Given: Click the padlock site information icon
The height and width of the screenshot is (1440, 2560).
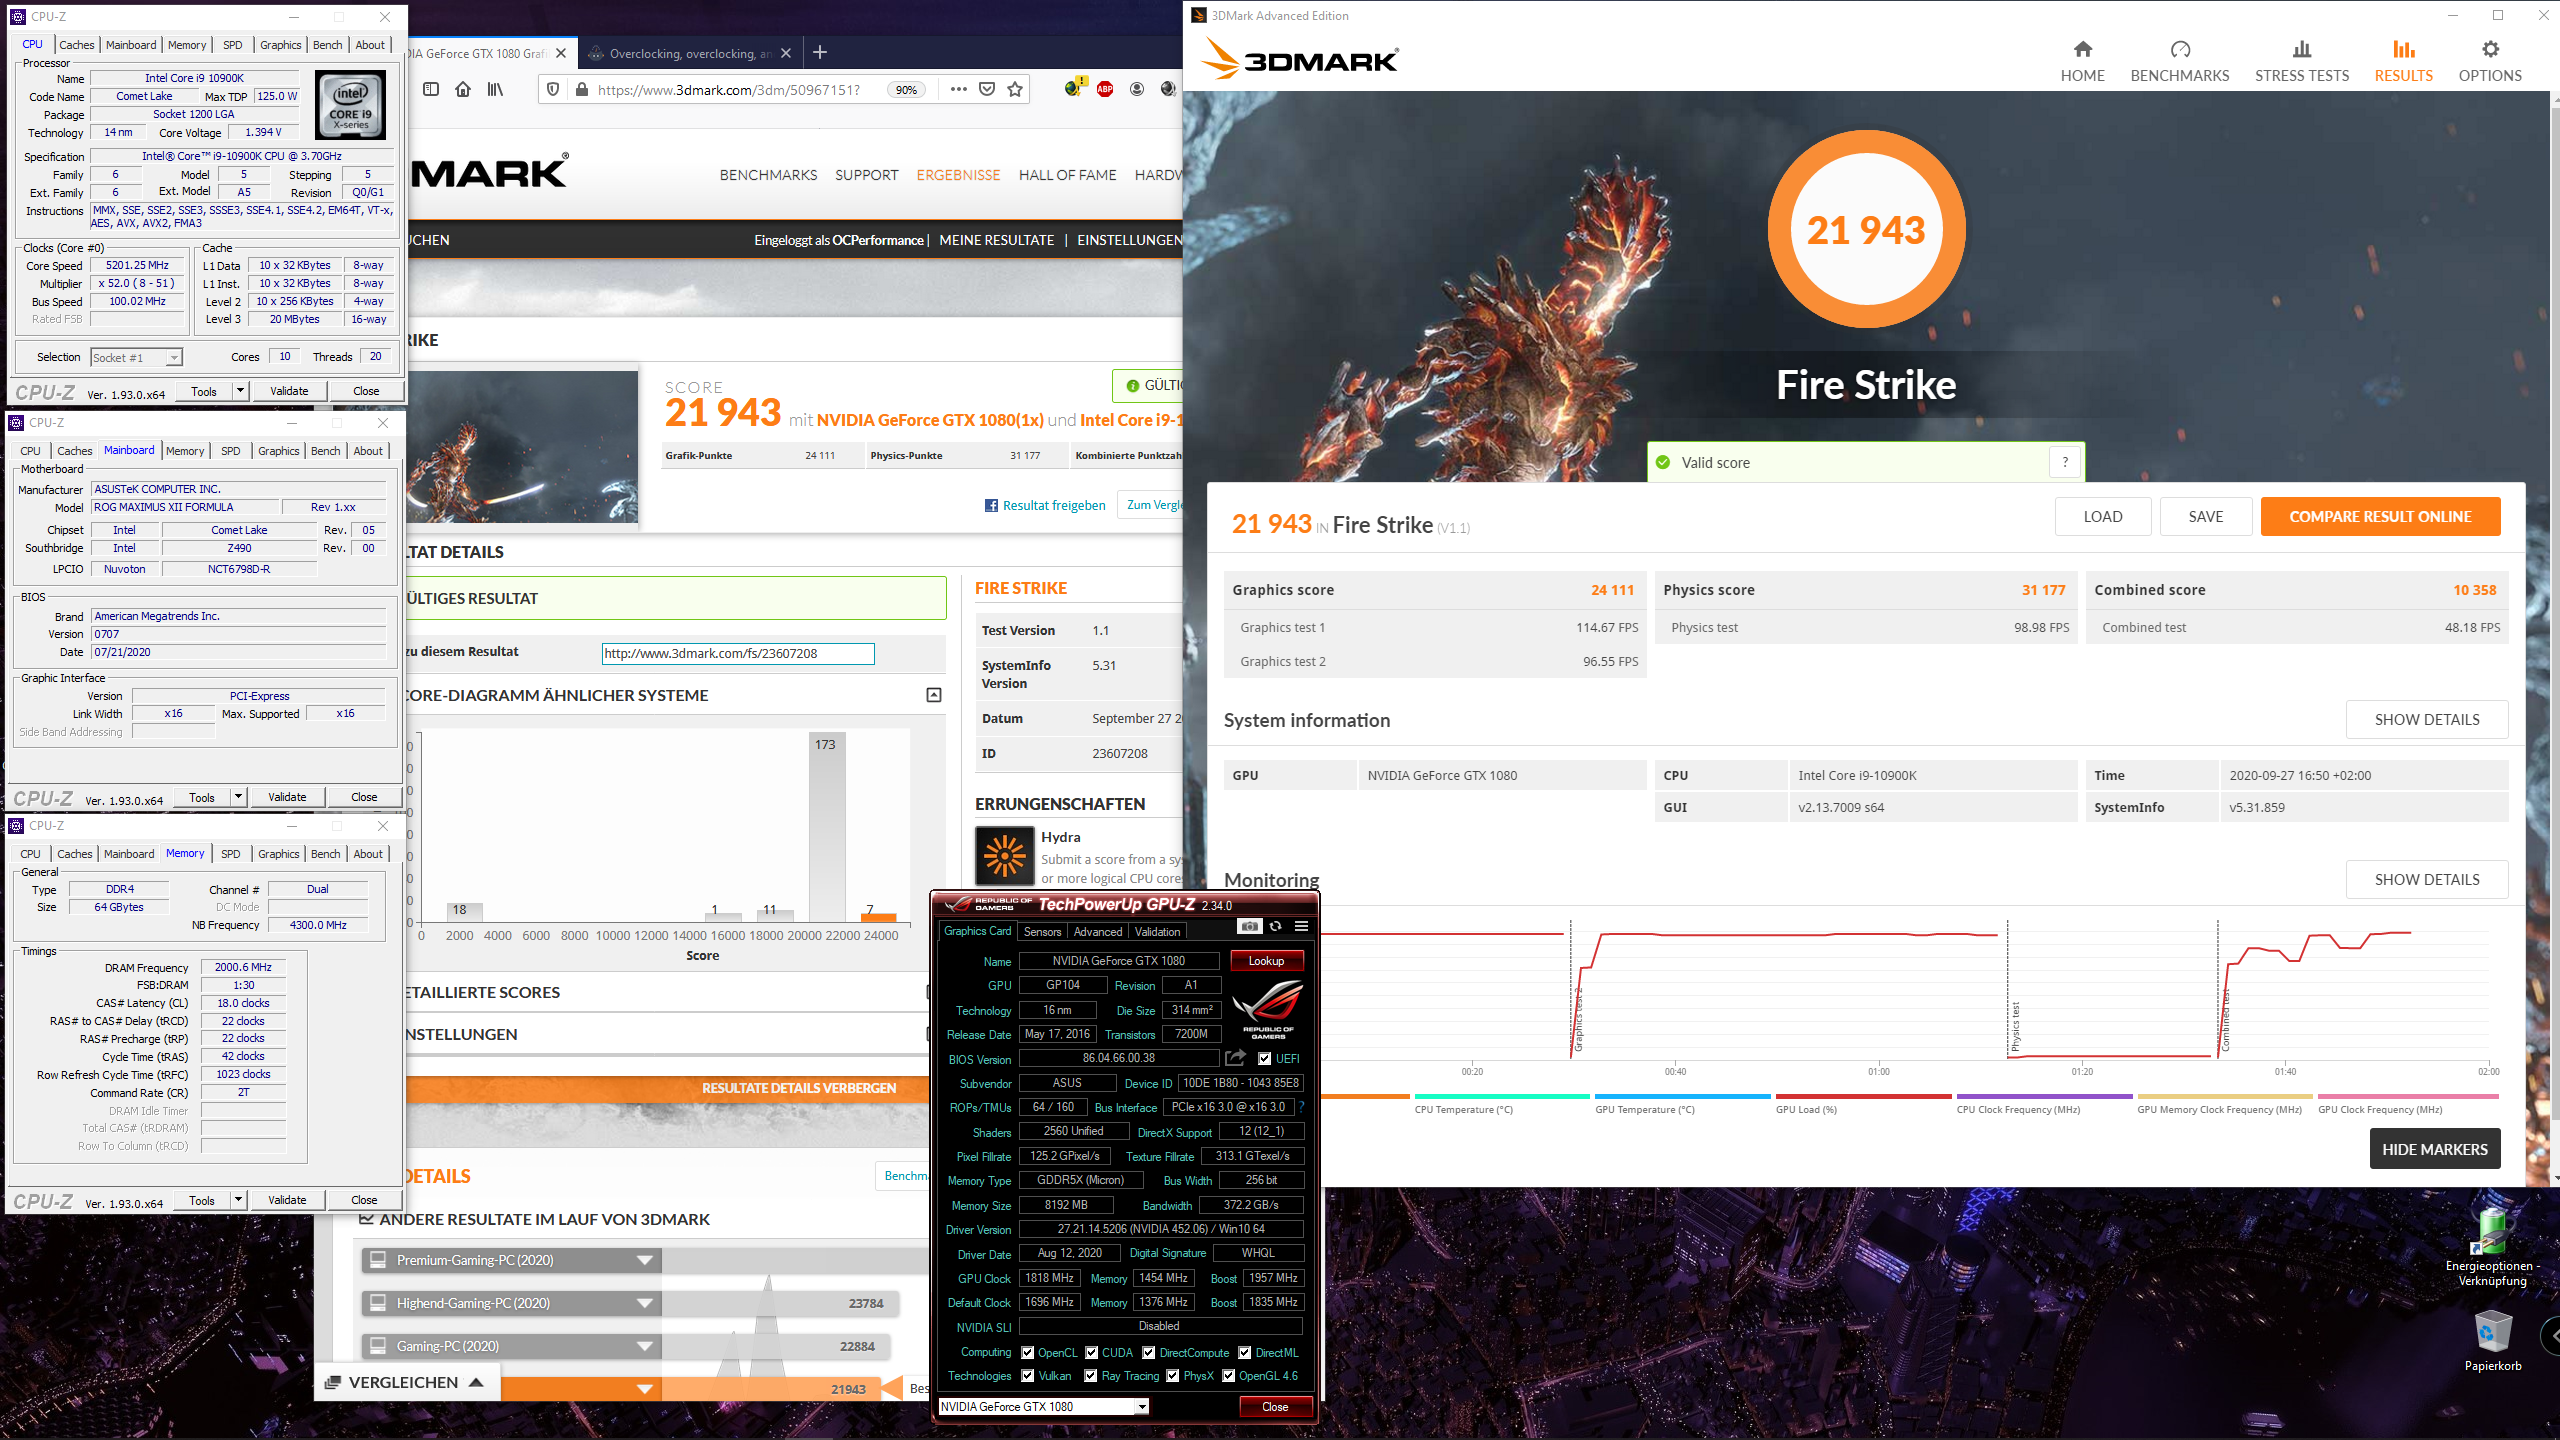Looking at the screenshot, I should pos(581,89).
